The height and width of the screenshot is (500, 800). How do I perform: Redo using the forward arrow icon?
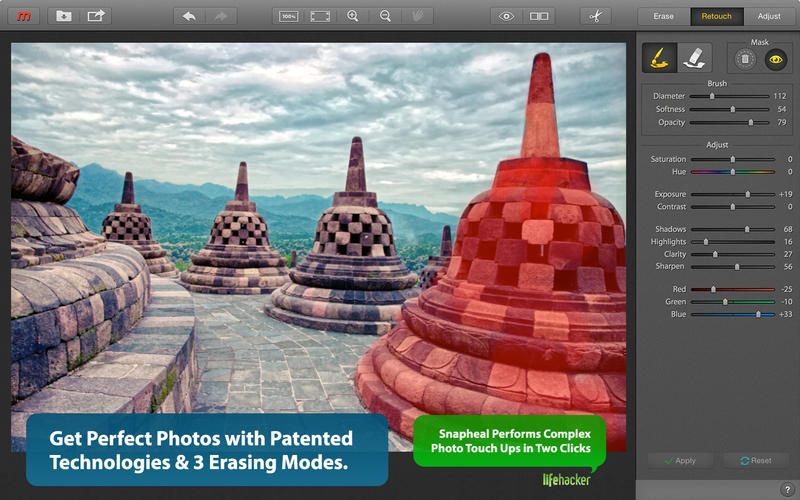[221, 16]
